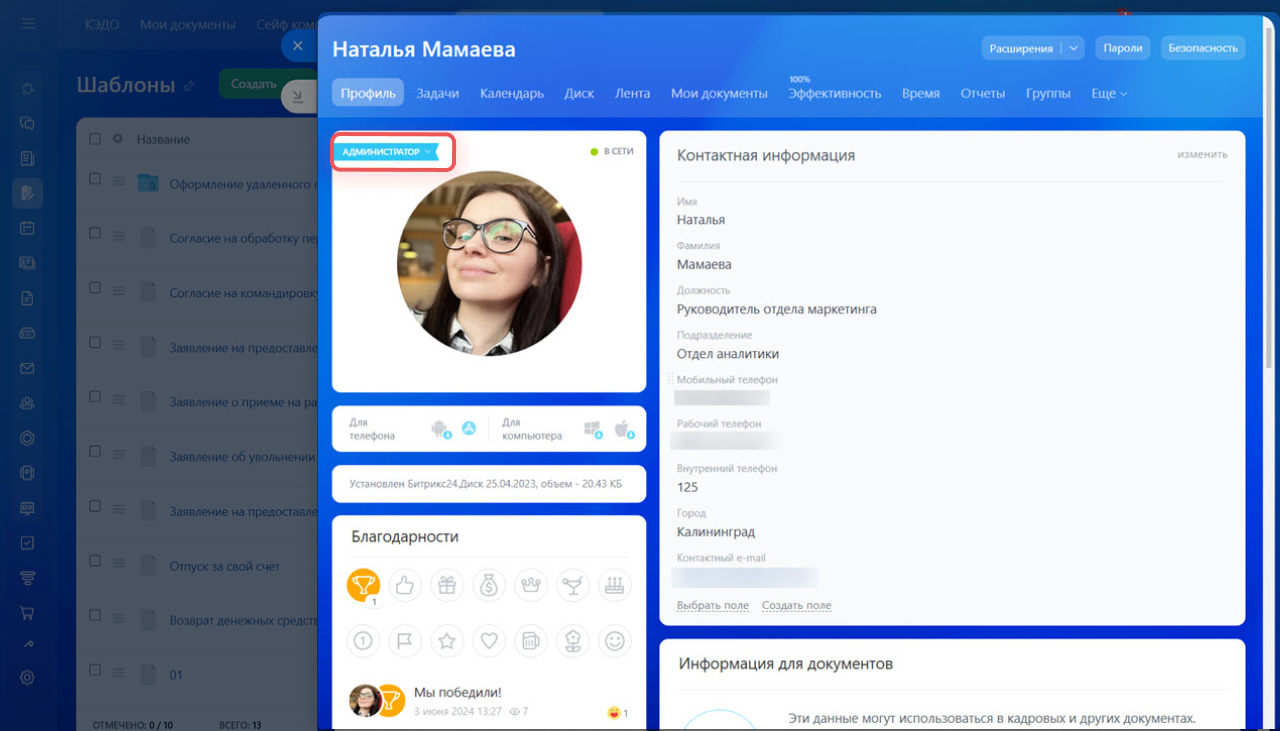This screenshot has width=1280, height=731.
Task: Open the settings gear in left sidebar
Action: coord(27,677)
